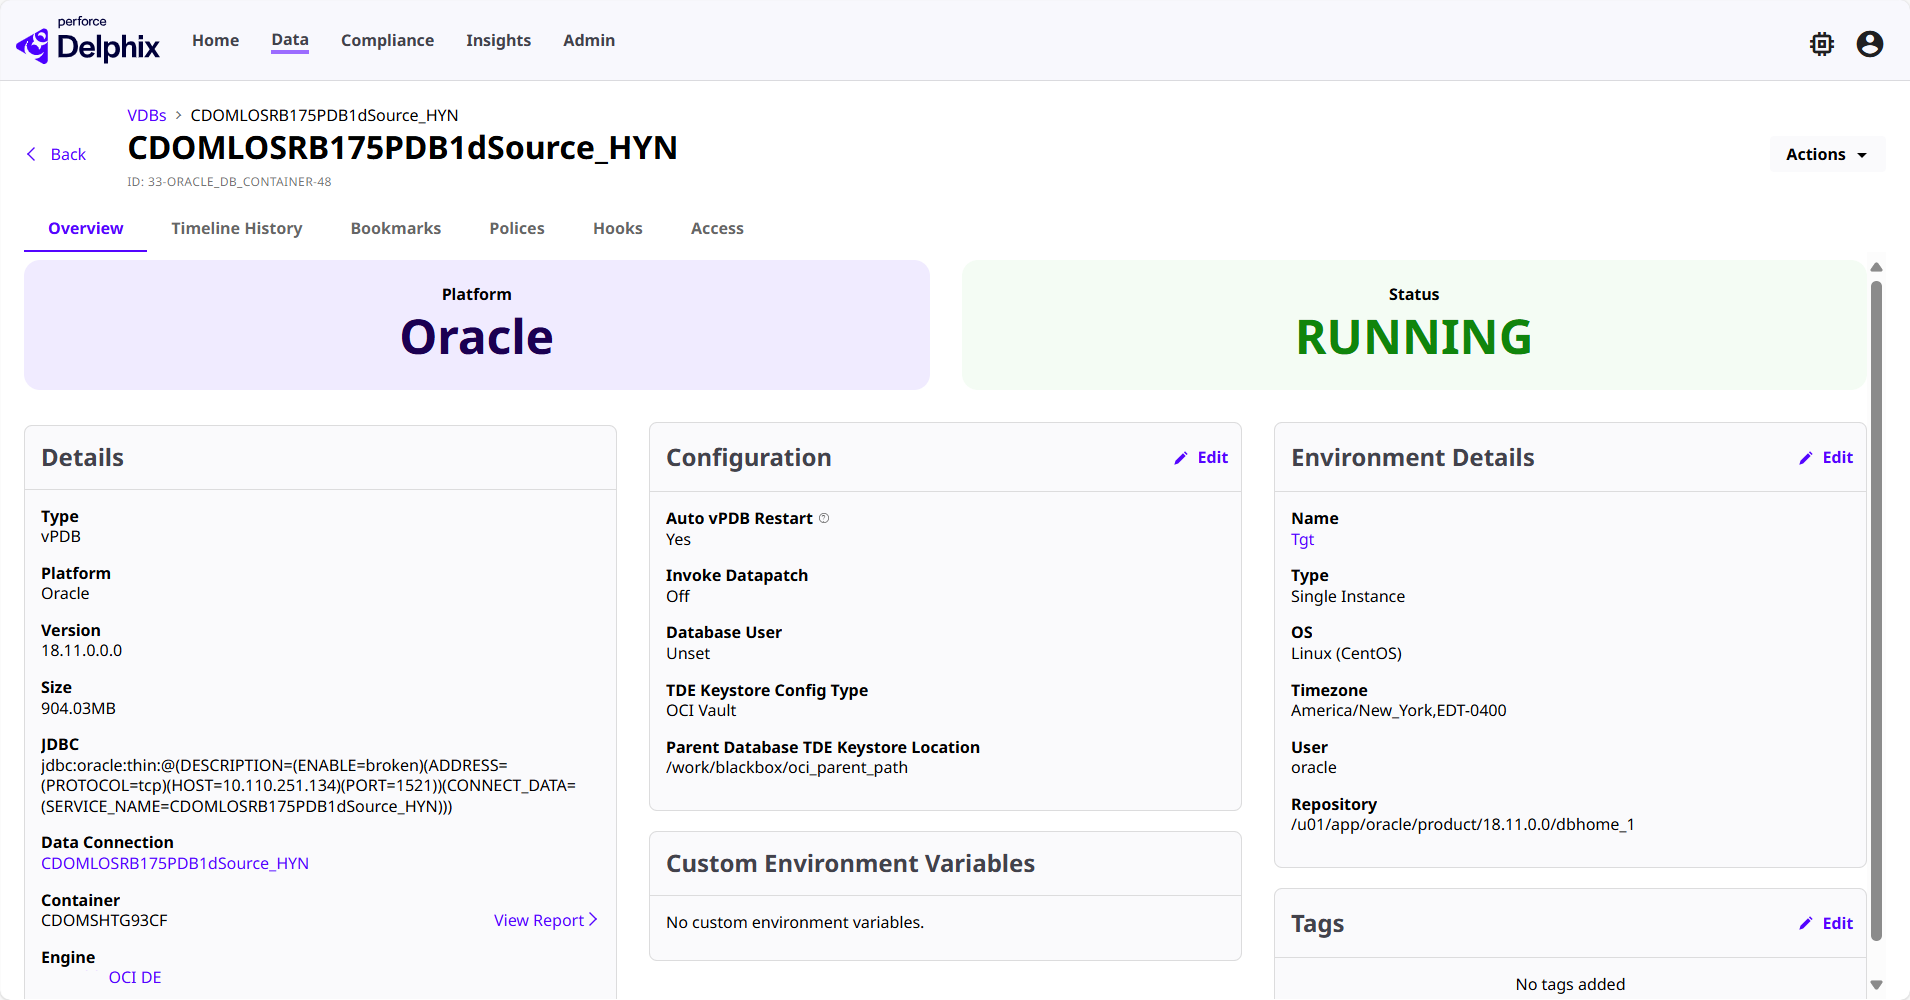Click the /work/blackbox/oci_parent_path value

(x=787, y=767)
